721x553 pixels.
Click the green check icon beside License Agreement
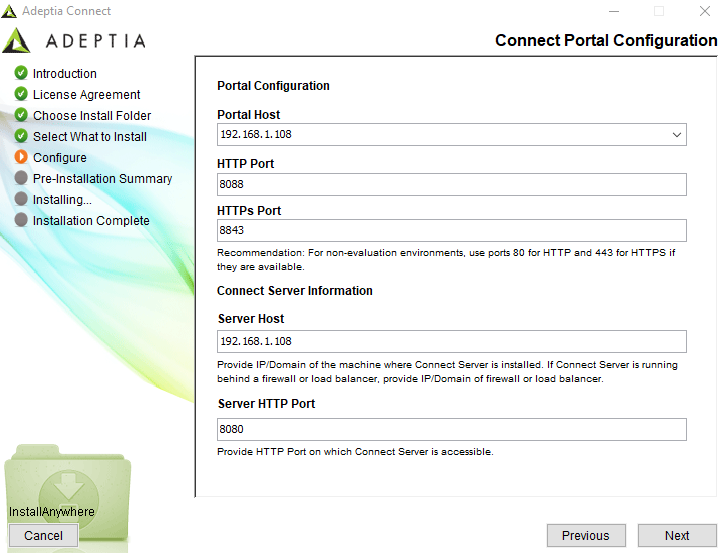coord(21,94)
